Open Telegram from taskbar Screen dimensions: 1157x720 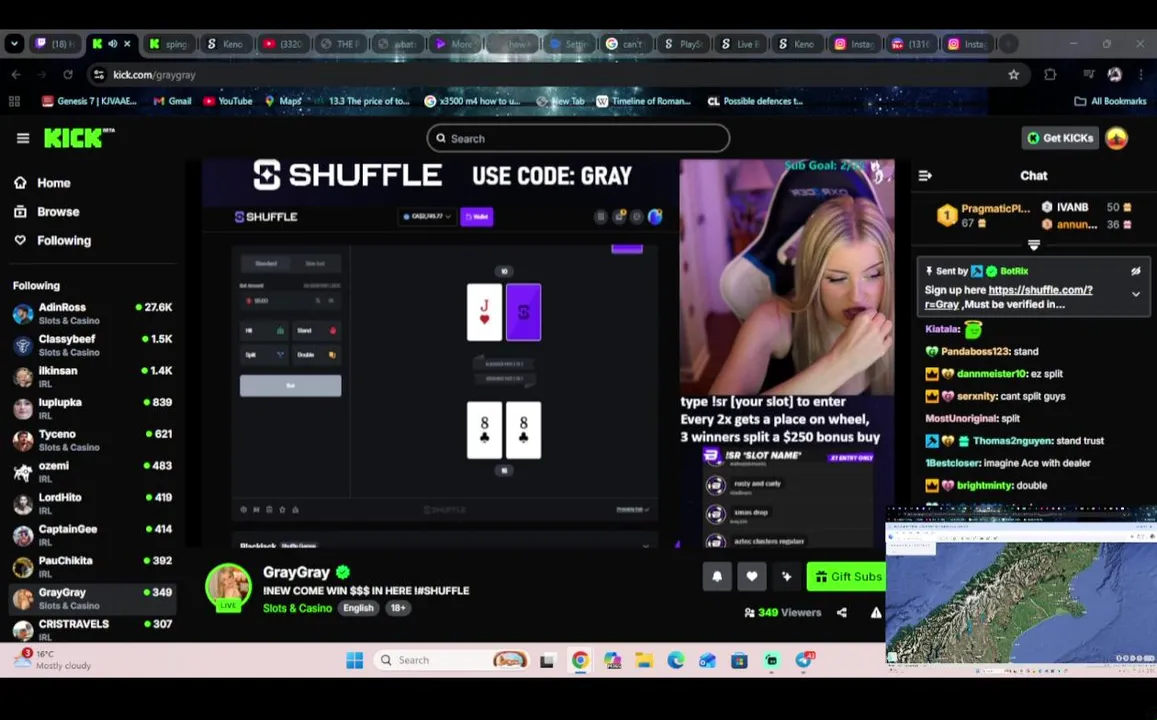pos(804,660)
